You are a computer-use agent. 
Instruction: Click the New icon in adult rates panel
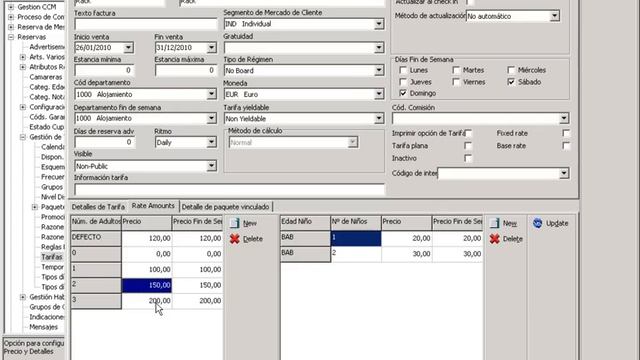coord(235,223)
